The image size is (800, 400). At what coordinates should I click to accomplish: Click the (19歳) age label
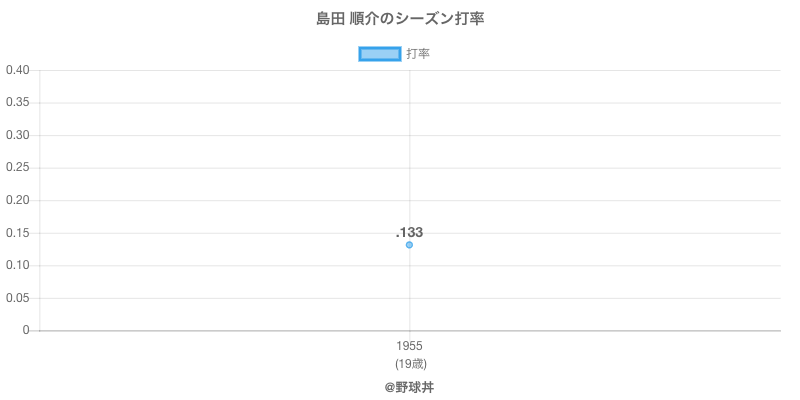(409, 363)
